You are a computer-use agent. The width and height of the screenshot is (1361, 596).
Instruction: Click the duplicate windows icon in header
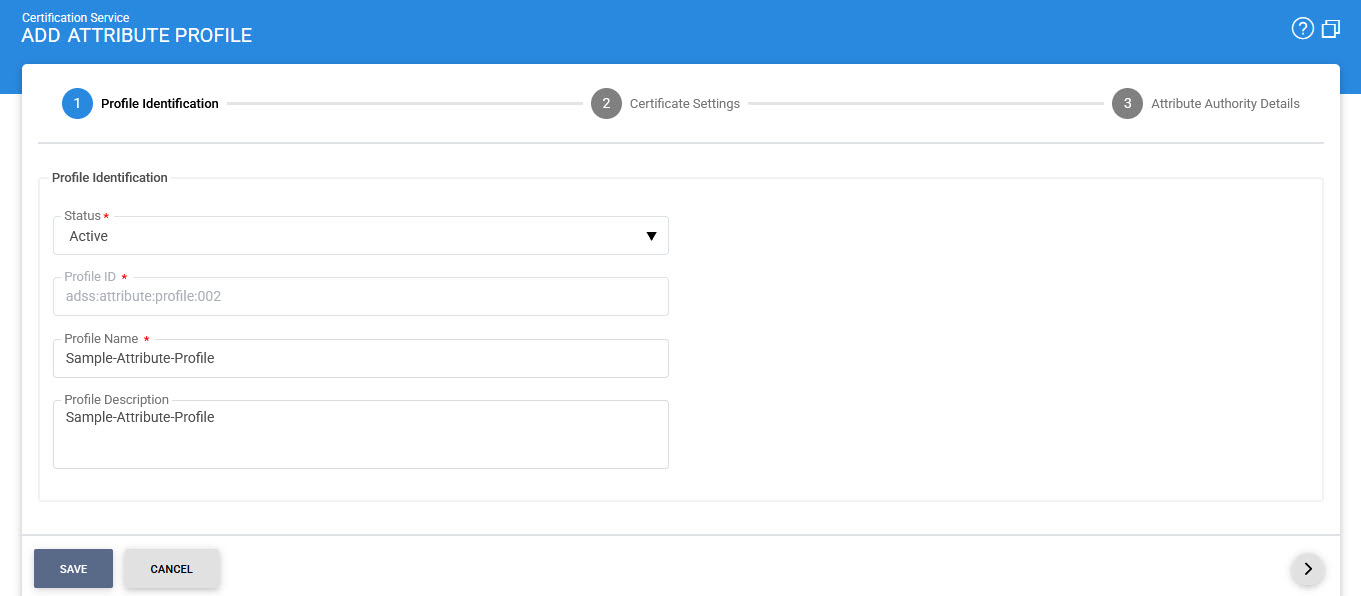1331,29
